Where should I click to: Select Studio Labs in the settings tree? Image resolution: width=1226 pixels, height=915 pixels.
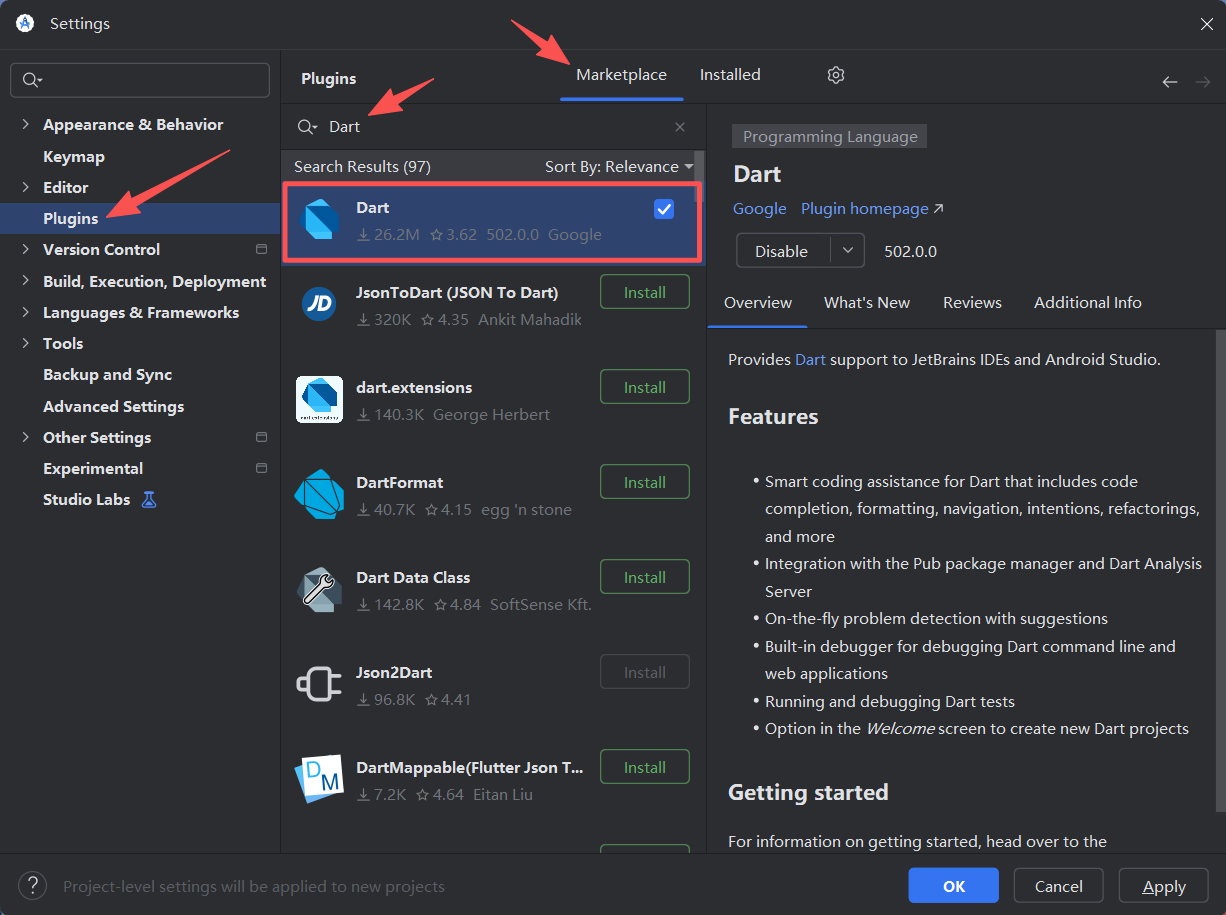[x=87, y=499]
